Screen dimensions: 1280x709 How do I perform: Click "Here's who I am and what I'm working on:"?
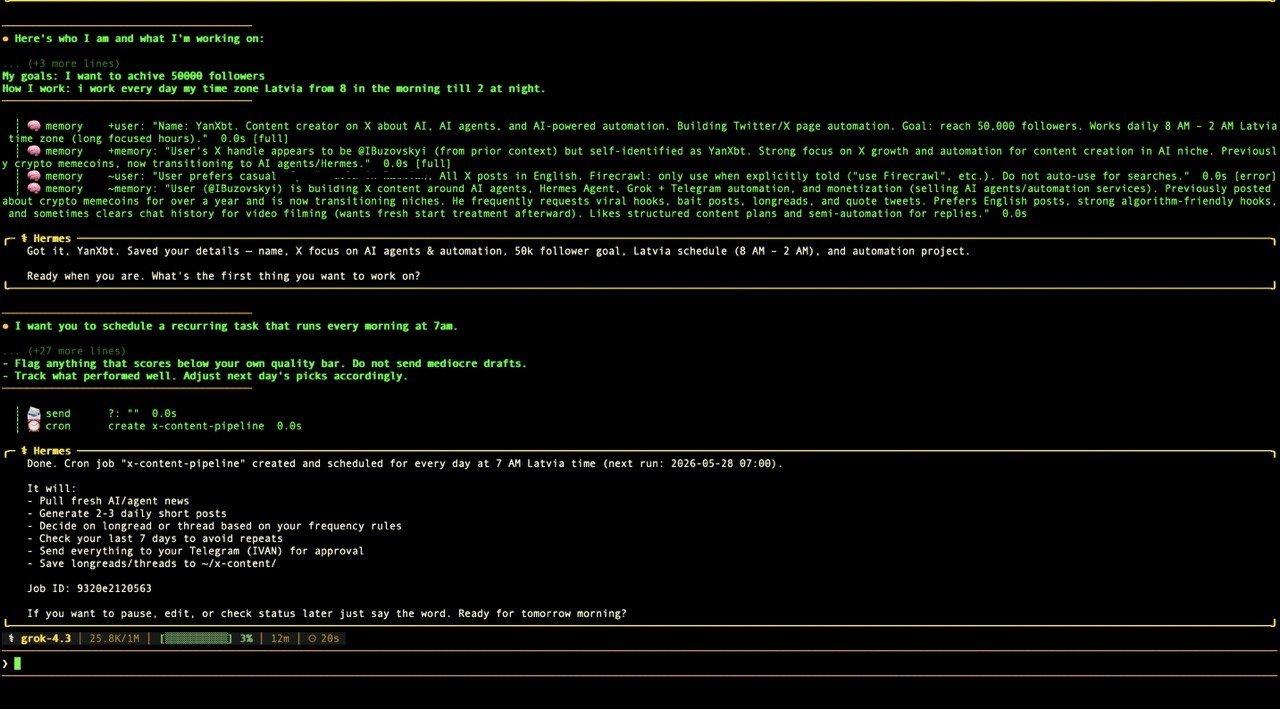point(139,39)
